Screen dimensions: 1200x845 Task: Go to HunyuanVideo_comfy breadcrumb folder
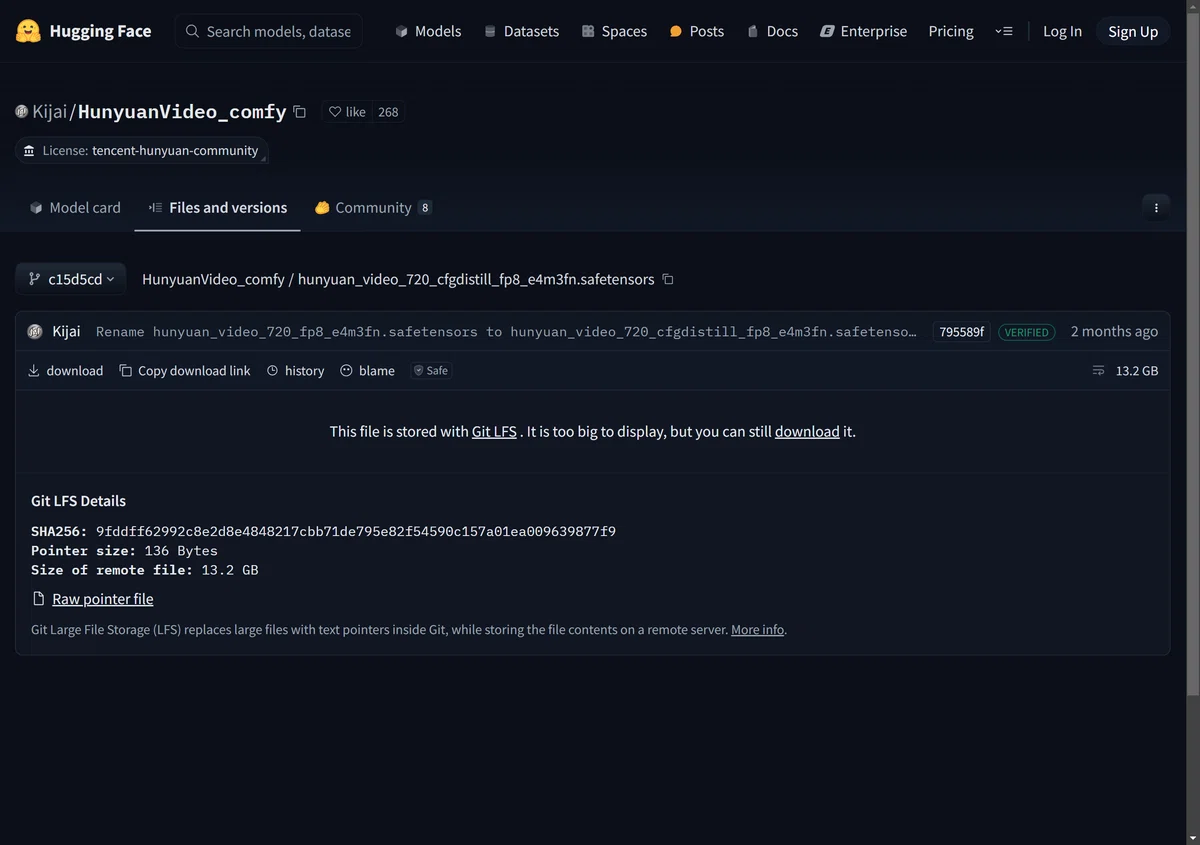click(x=213, y=279)
